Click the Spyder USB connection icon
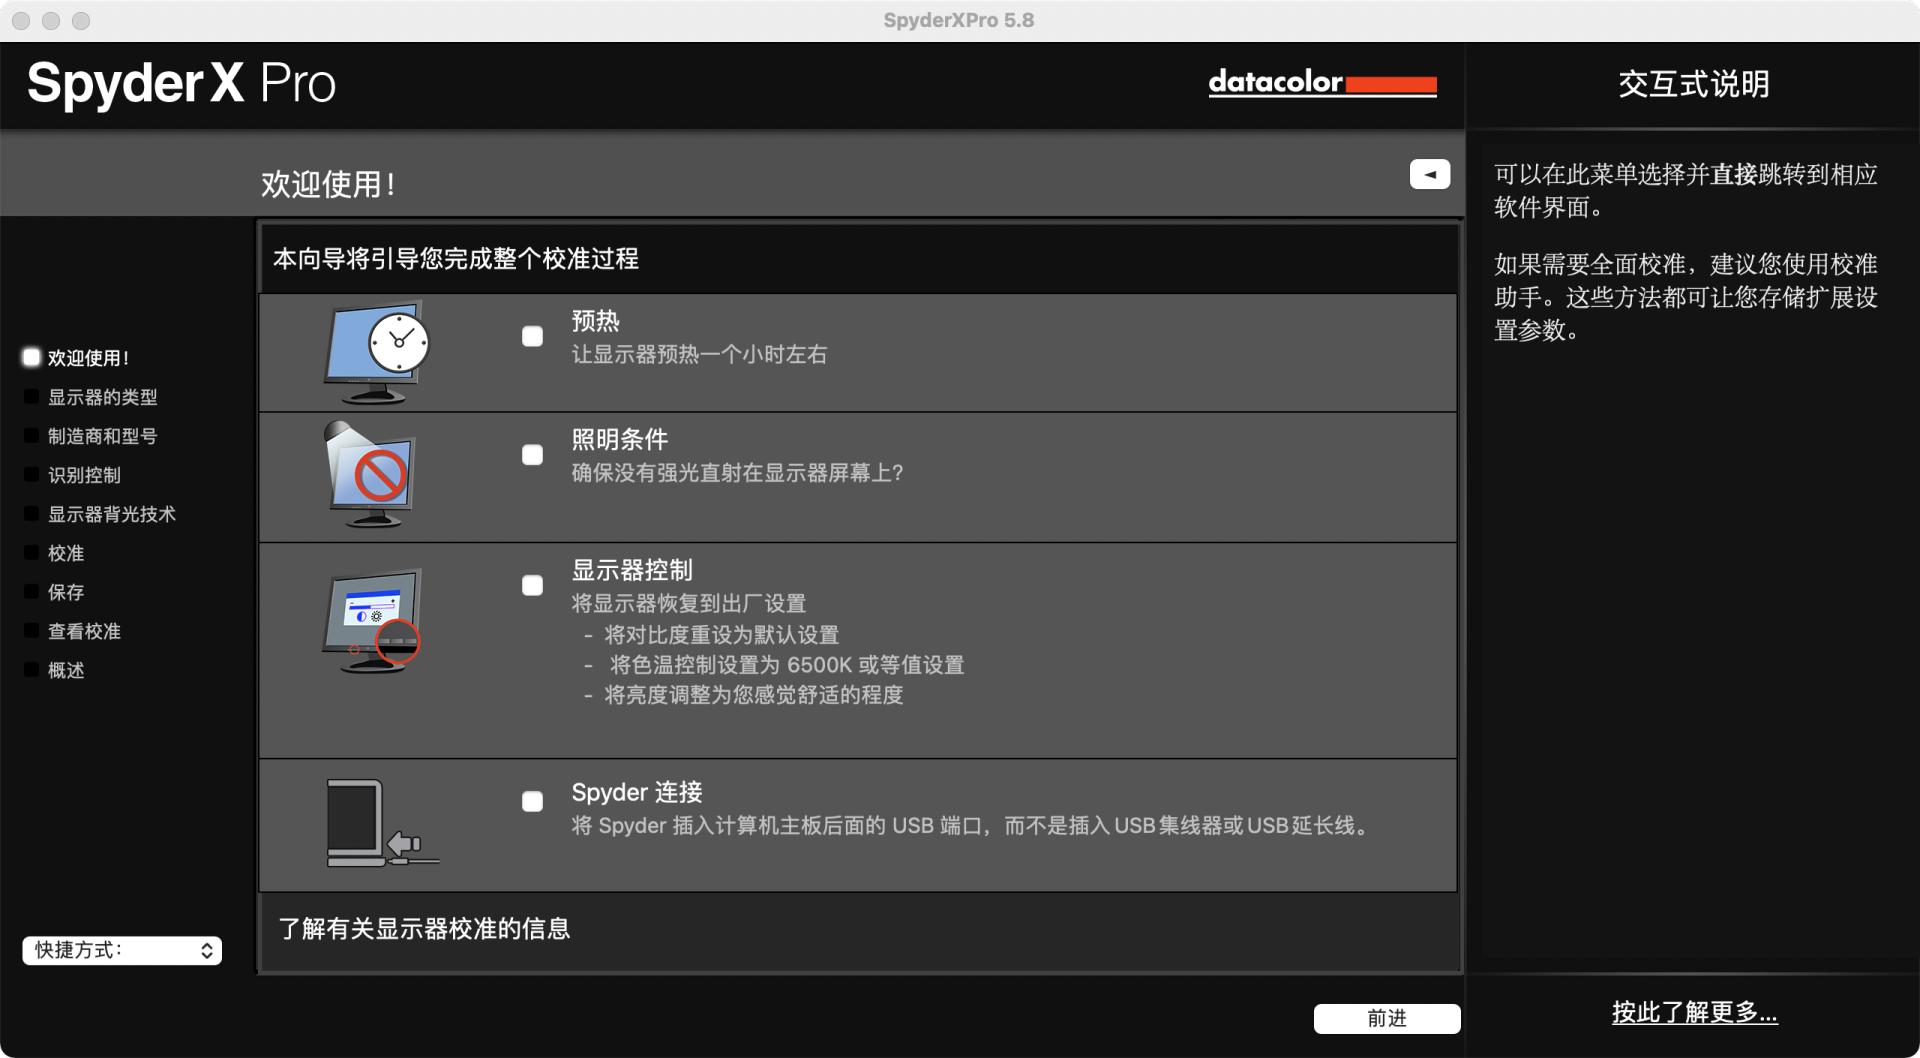 (x=382, y=823)
